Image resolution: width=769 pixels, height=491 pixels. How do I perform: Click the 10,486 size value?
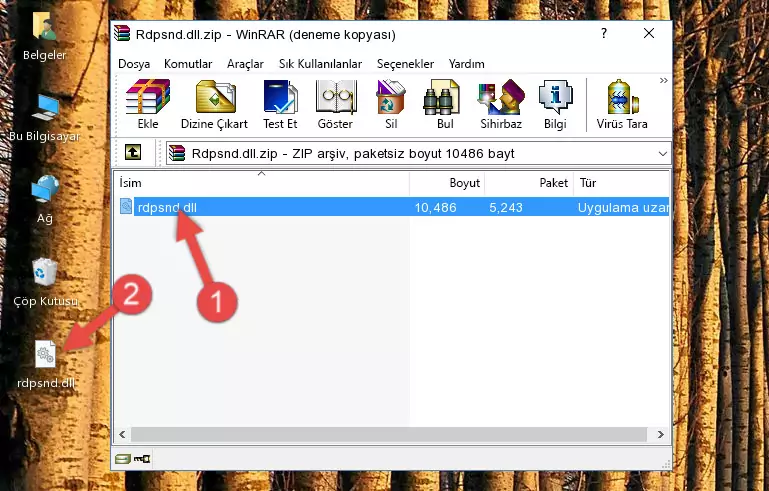pos(436,207)
